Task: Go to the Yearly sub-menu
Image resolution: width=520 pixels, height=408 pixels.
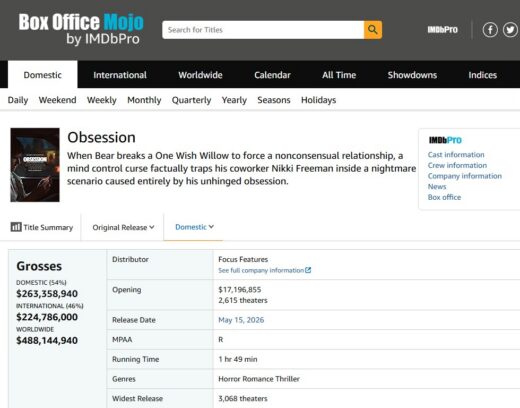Action: (x=234, y=100)
